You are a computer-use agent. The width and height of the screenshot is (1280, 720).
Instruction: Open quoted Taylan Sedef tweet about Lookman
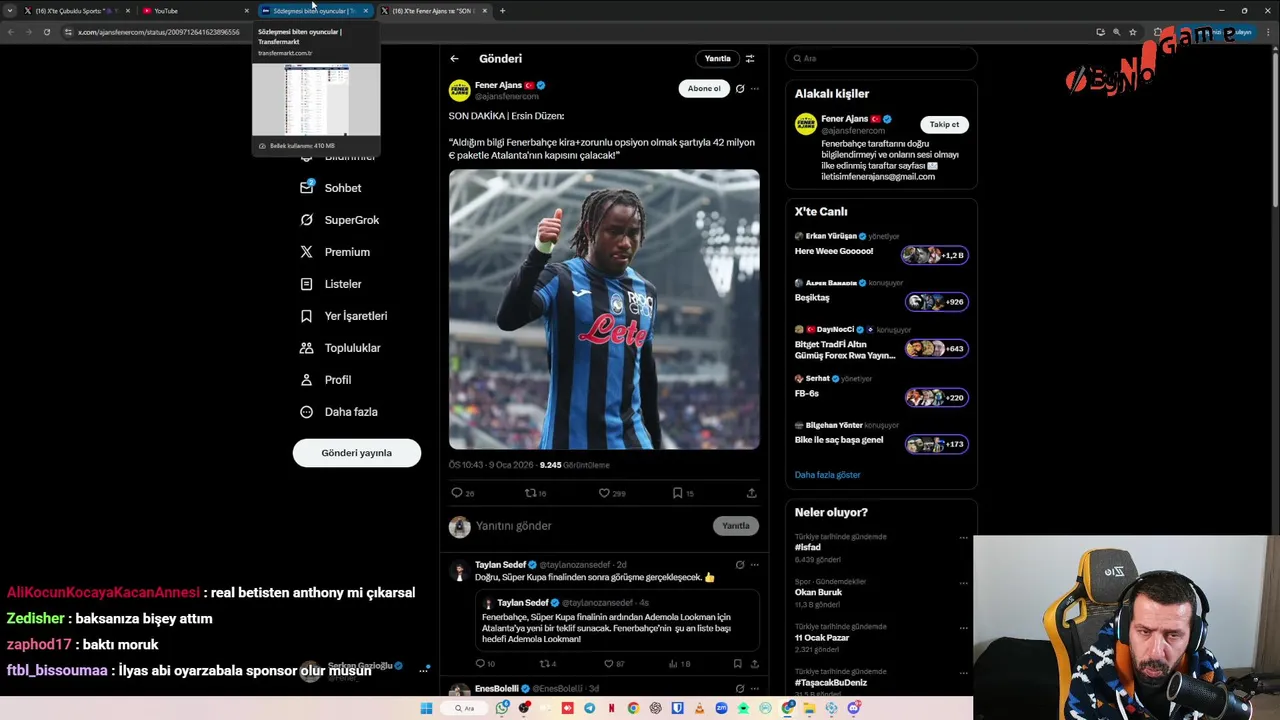[617, 619]
